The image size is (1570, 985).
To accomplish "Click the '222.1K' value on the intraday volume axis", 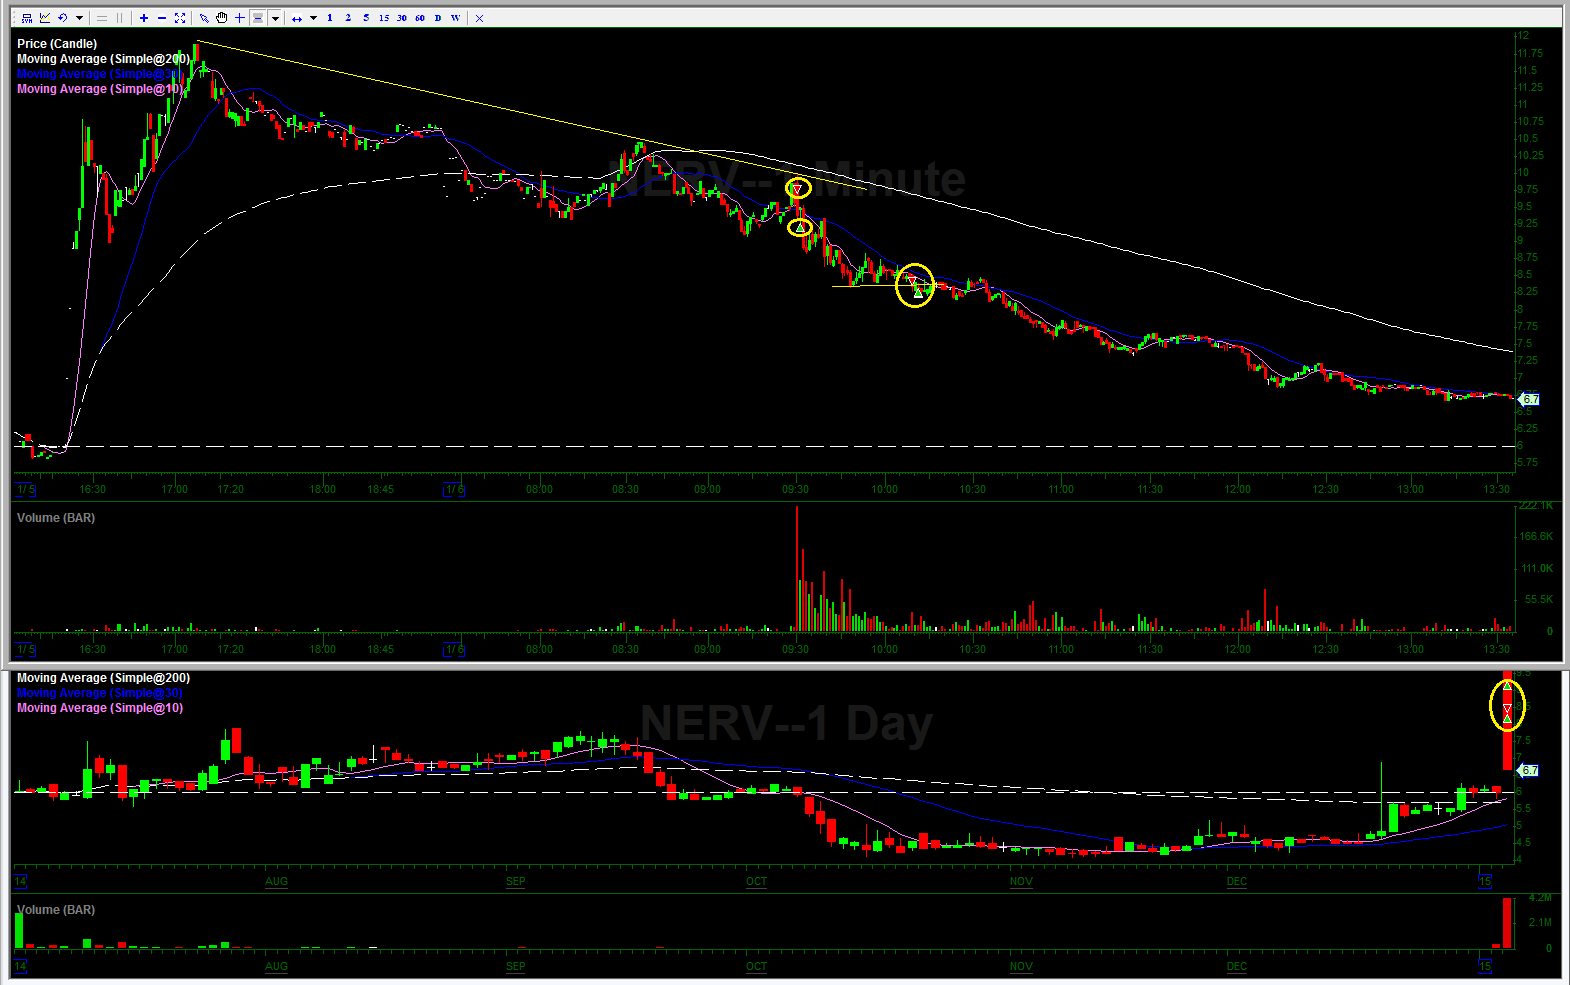I will [1536, 506].
